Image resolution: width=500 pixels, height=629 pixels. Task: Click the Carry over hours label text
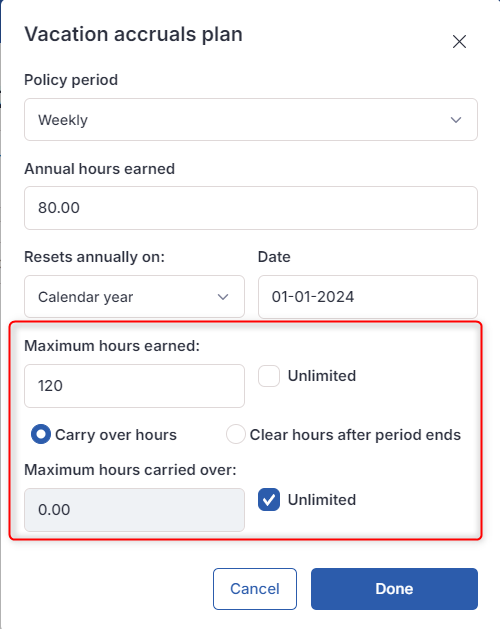(116, 435)
